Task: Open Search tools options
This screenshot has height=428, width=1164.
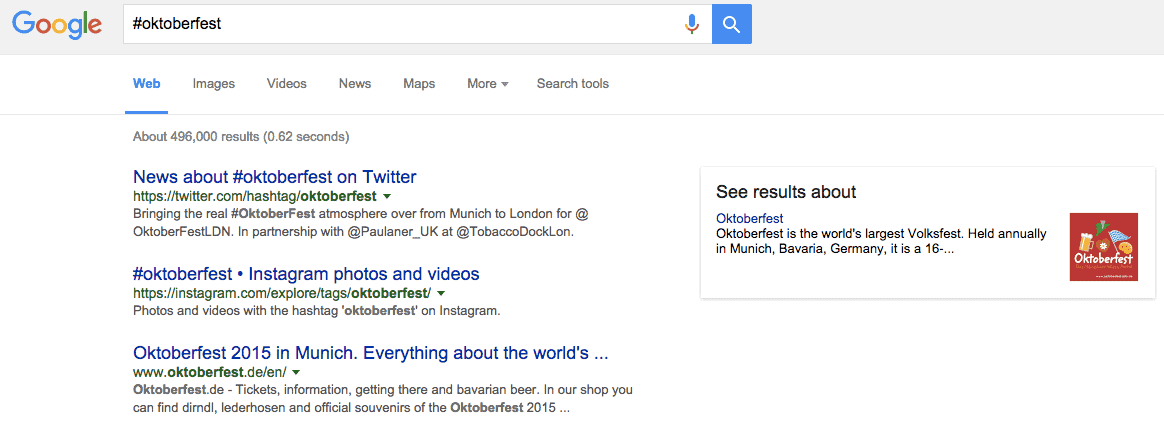Action: [573, 84]
